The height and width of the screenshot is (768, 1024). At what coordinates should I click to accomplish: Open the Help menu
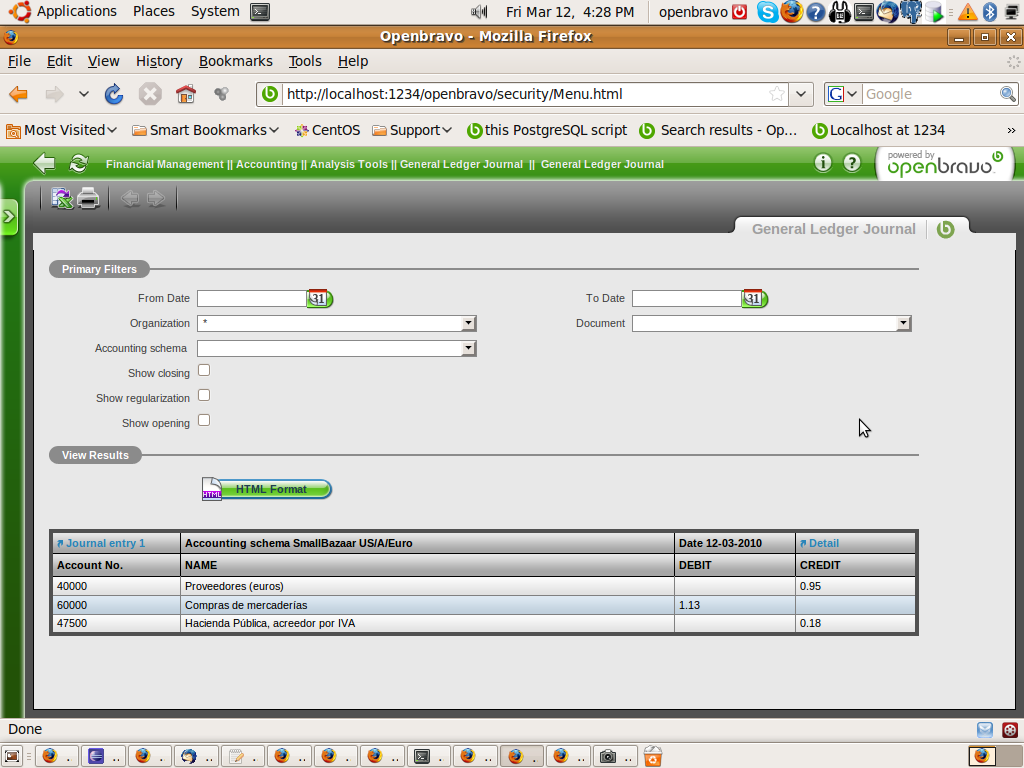pyautogui.click(x=353, y=61)
